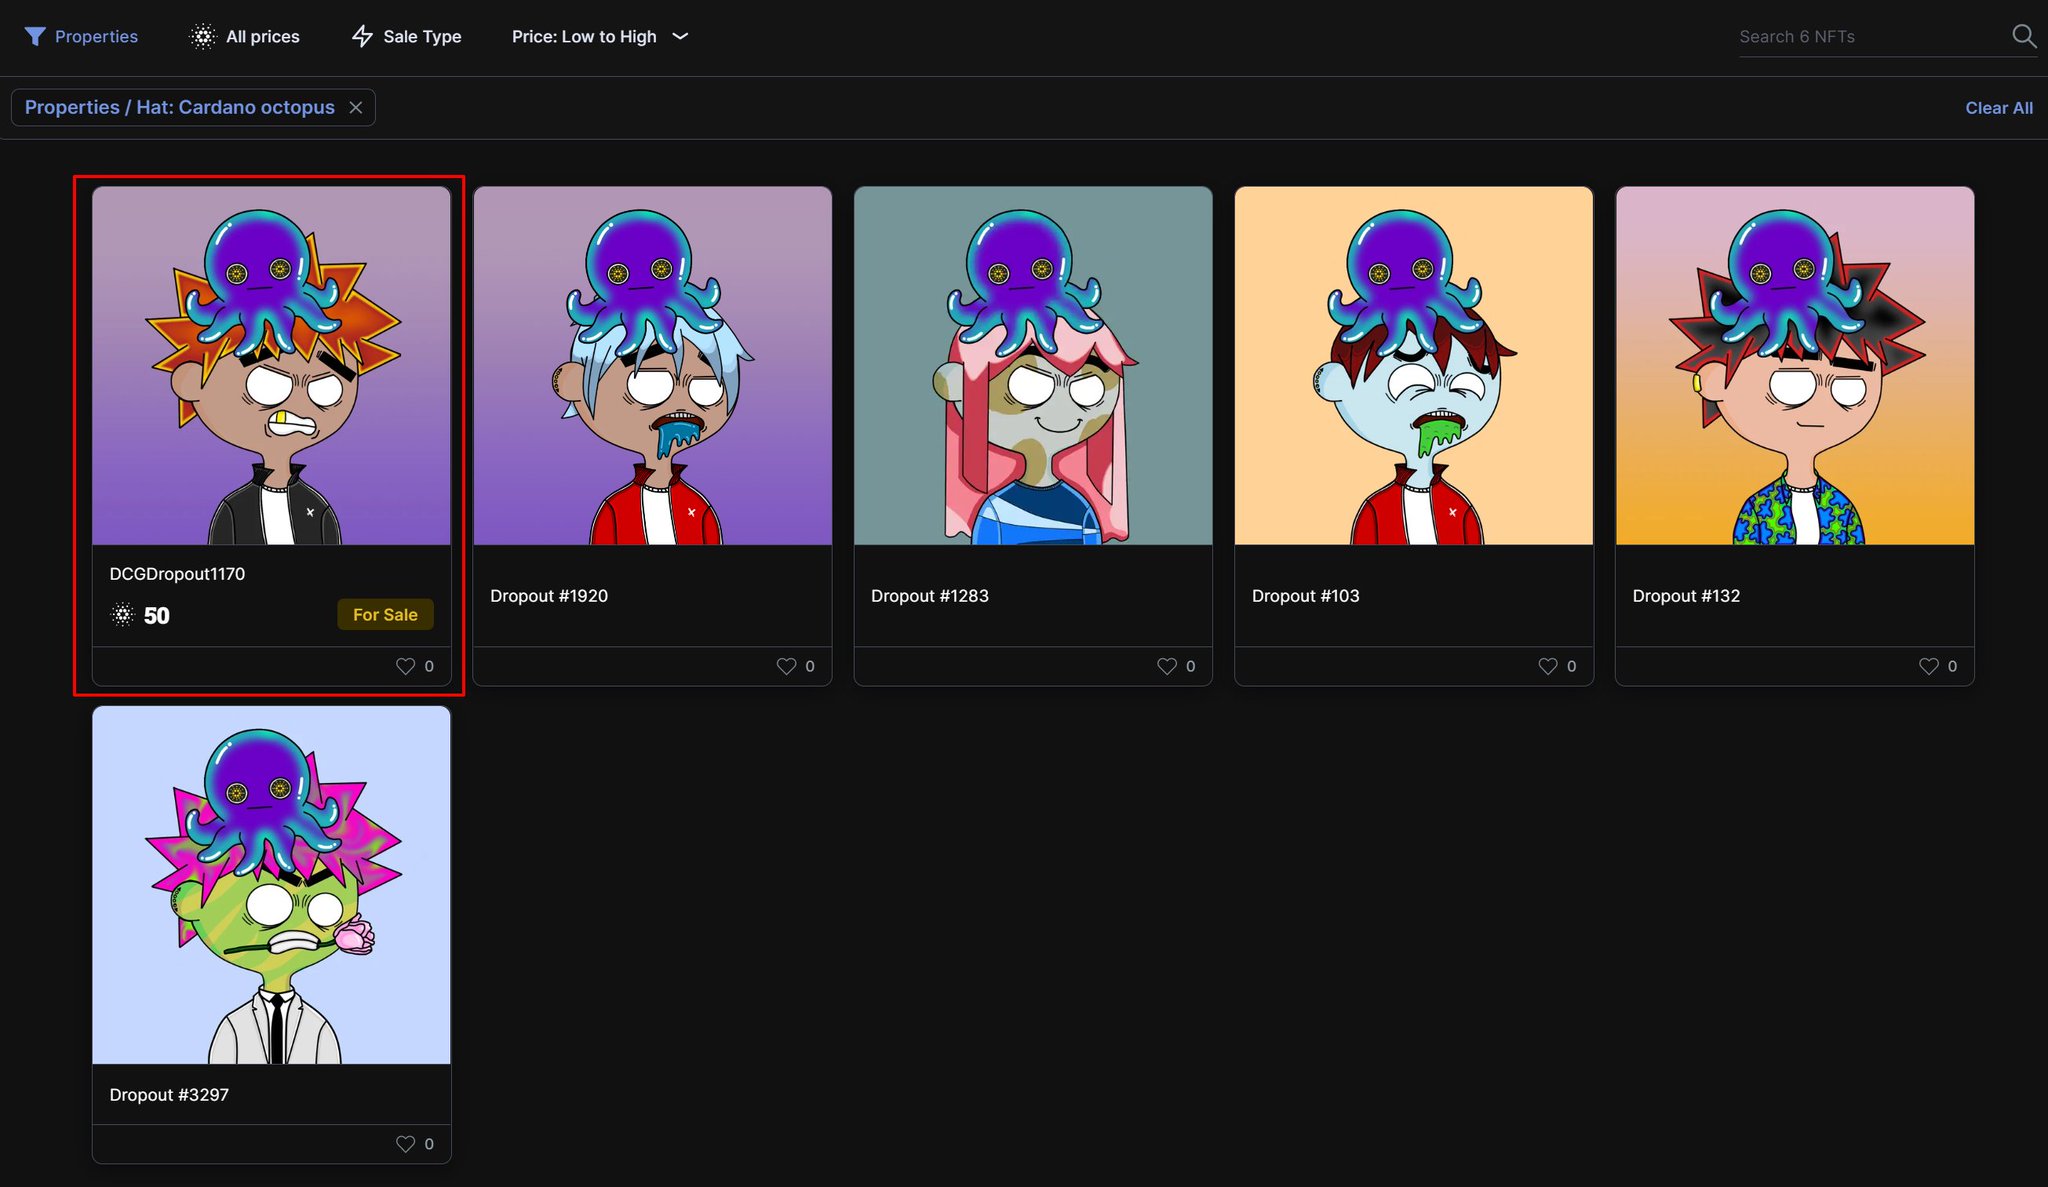Like Dropout #1920 with the heart
The image size is (2048, 1187).
[x=786, y=666]
